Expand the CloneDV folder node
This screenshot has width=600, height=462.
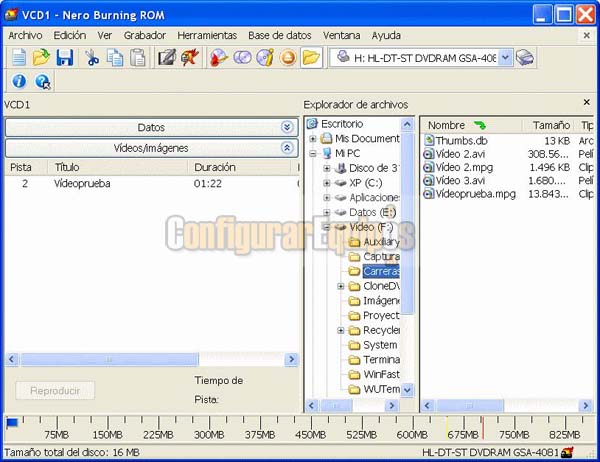pyautogui.click(x=341, y=286)
